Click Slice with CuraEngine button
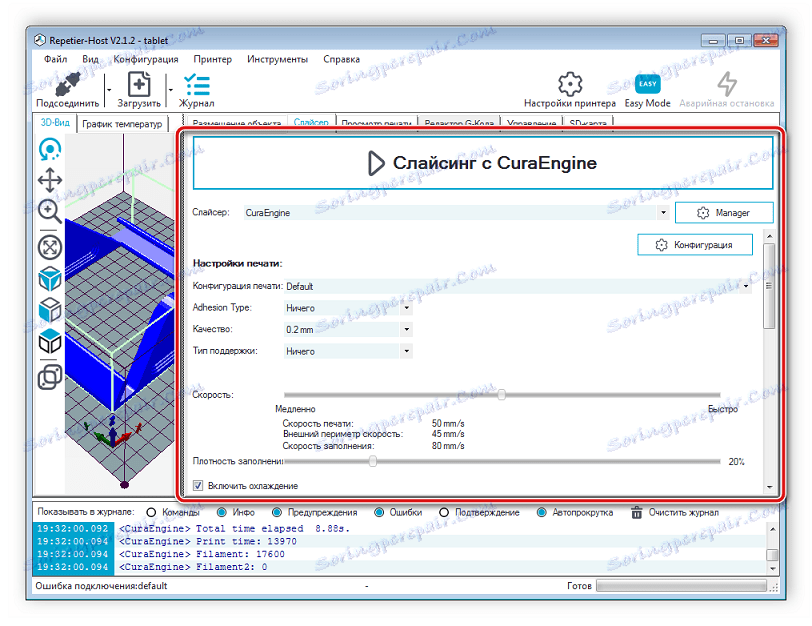Image resolution: width=812 pixels, height=626 pixels. (x=483, y=163)
